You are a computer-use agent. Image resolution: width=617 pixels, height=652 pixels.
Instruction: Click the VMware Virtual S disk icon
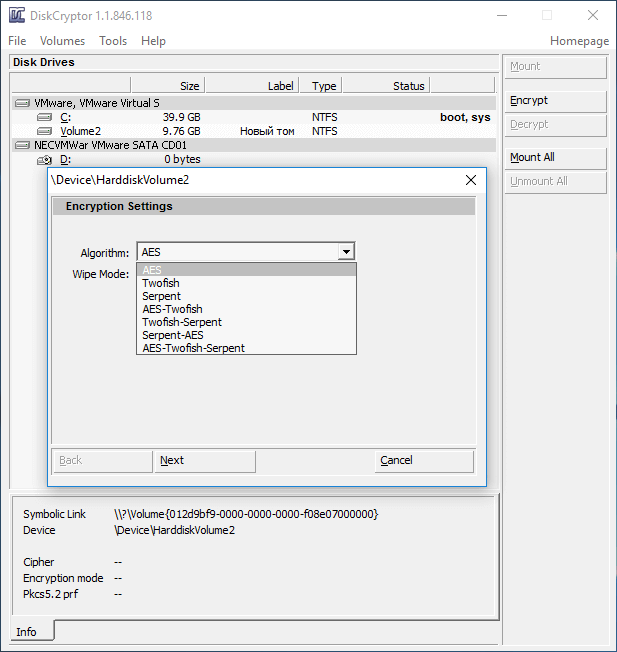pos(22,103)
